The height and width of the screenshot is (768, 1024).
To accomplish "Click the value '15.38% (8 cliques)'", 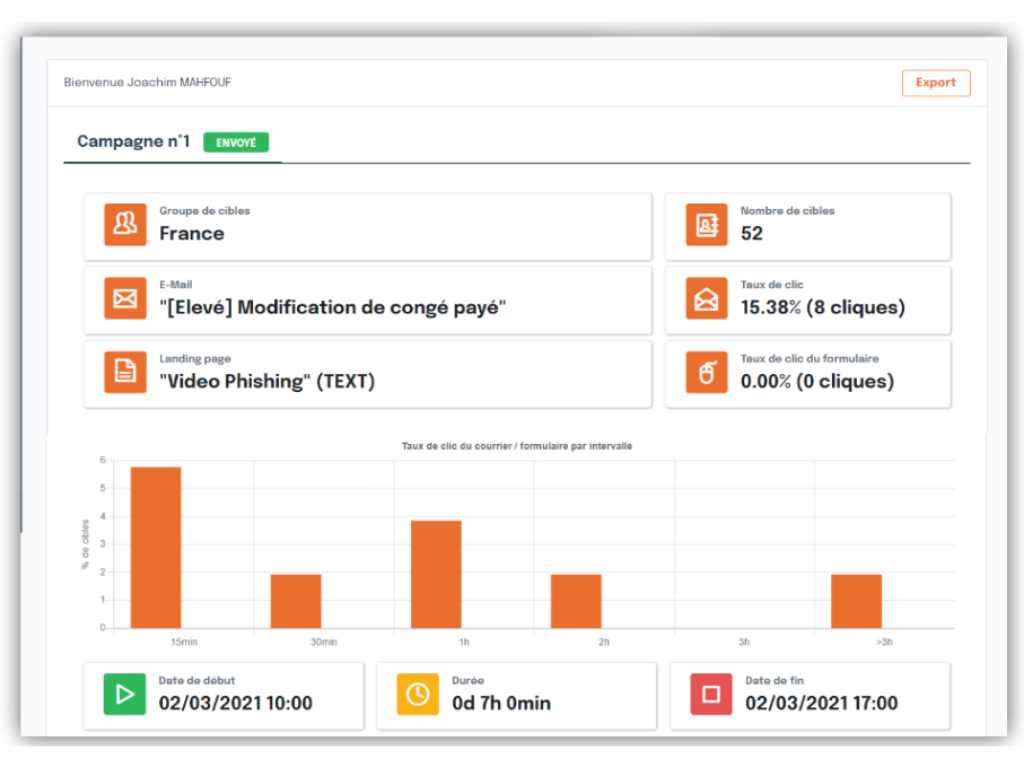I will (x=823, y=308).
